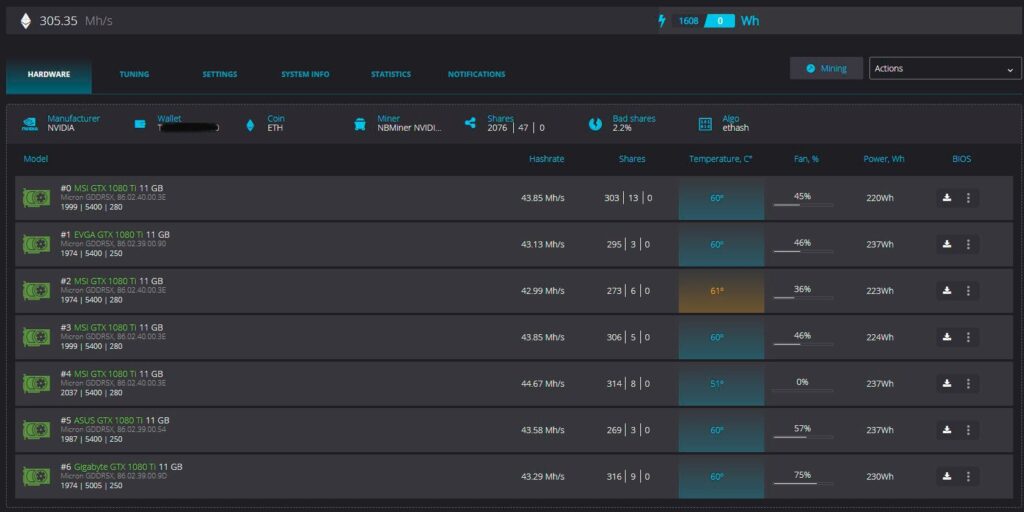Click the Temperature, C° column header
This screenshot has width=1024, height=512.
720,159
